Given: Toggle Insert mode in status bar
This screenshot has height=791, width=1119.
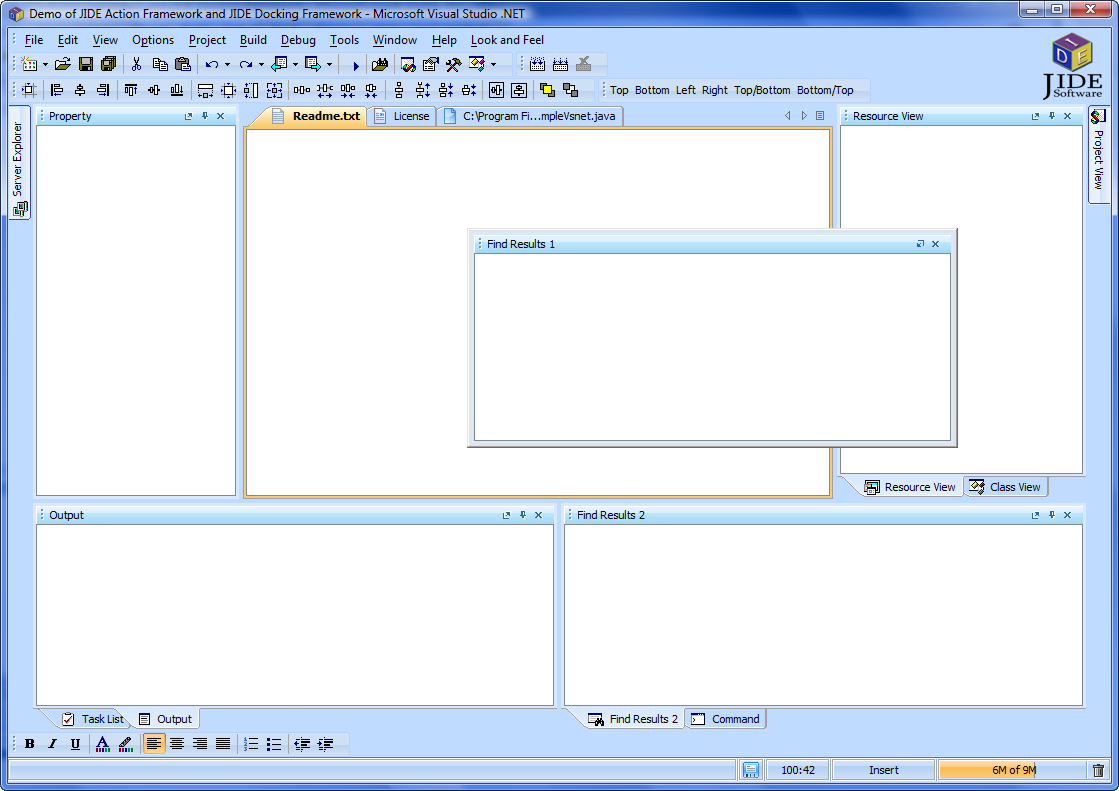Looking at the screenshot, I should tap(883, 770).
